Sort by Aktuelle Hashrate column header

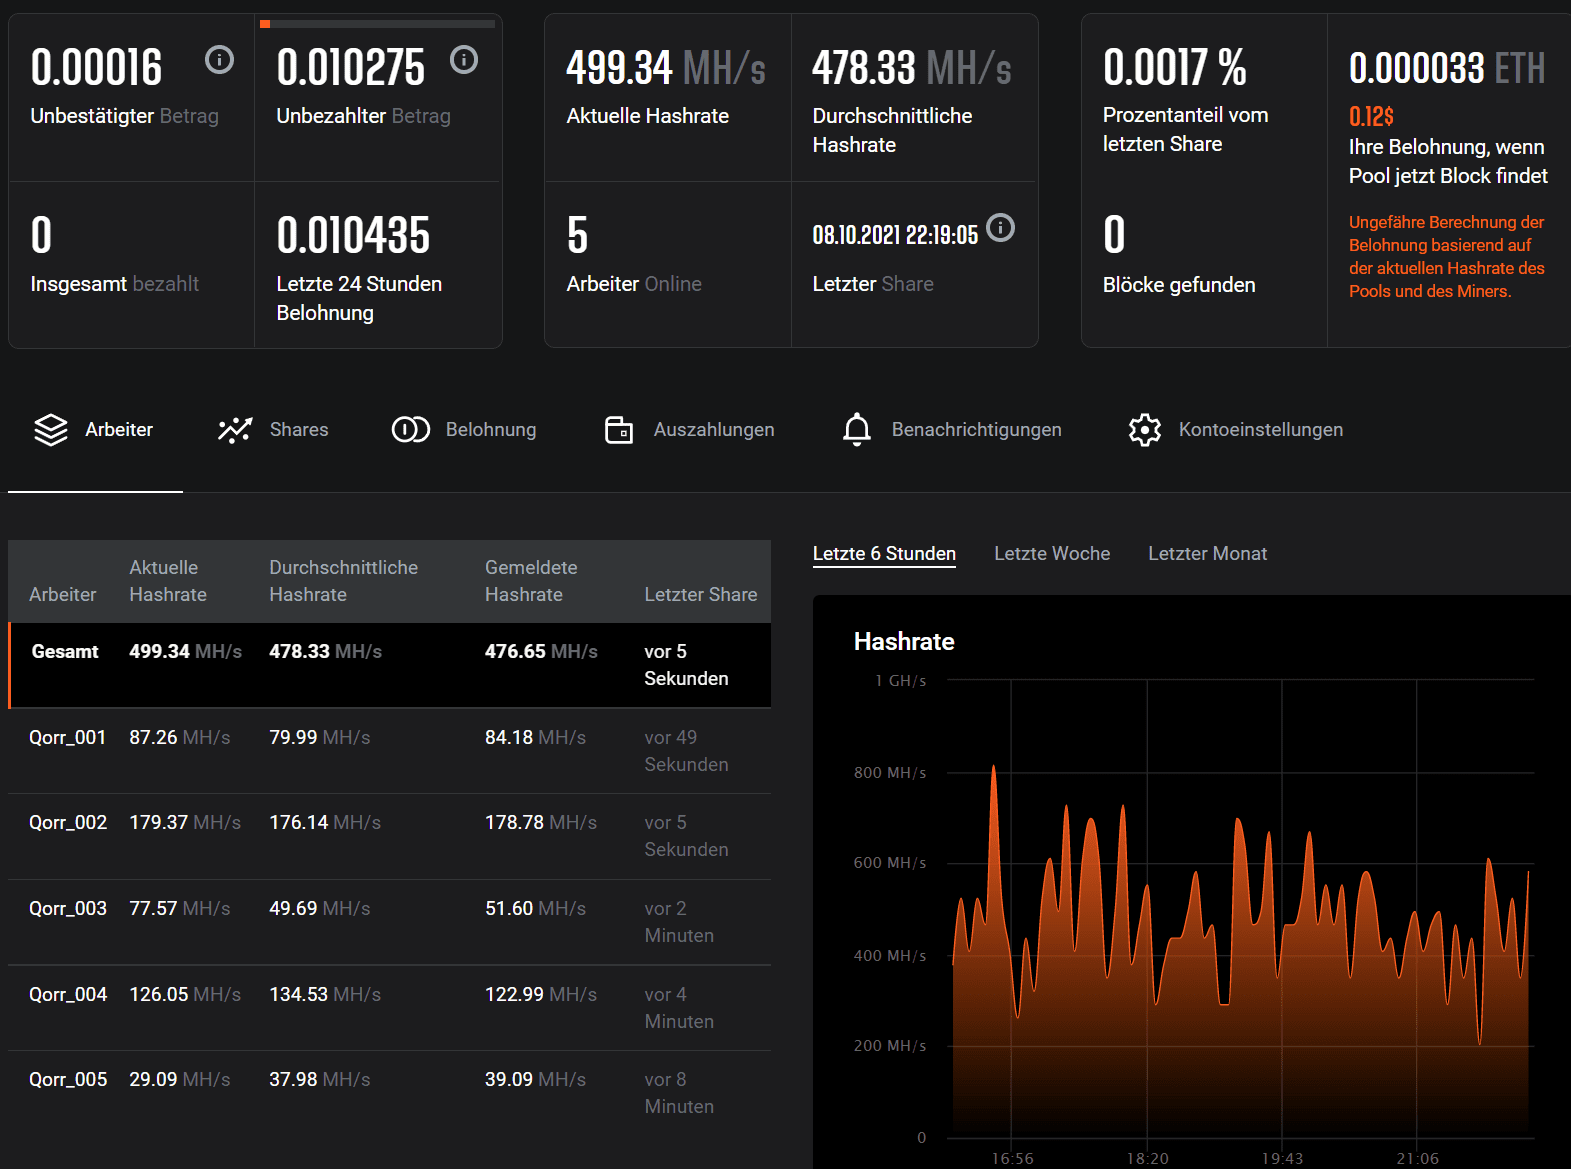click(x=168, y=581)
